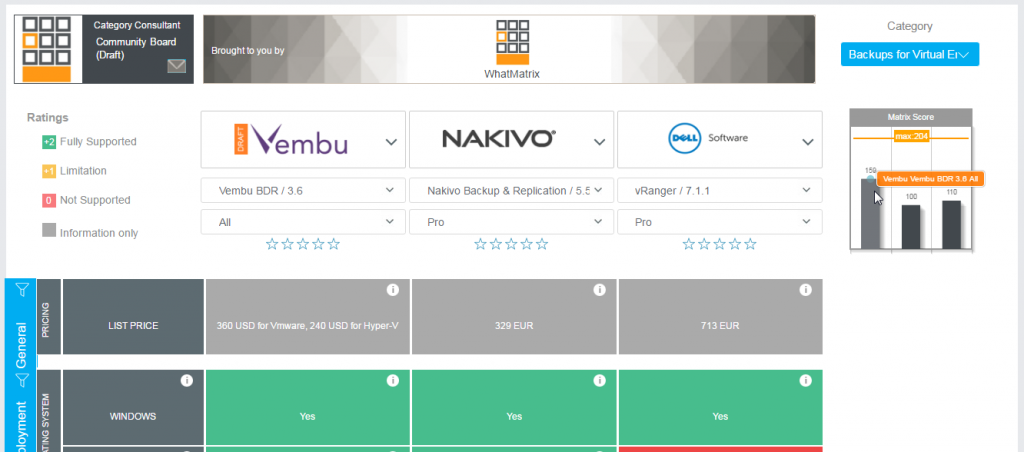Click the Category label above the dropdown
The height and width of the screenshot is (452, 1024).
(909, 26)
